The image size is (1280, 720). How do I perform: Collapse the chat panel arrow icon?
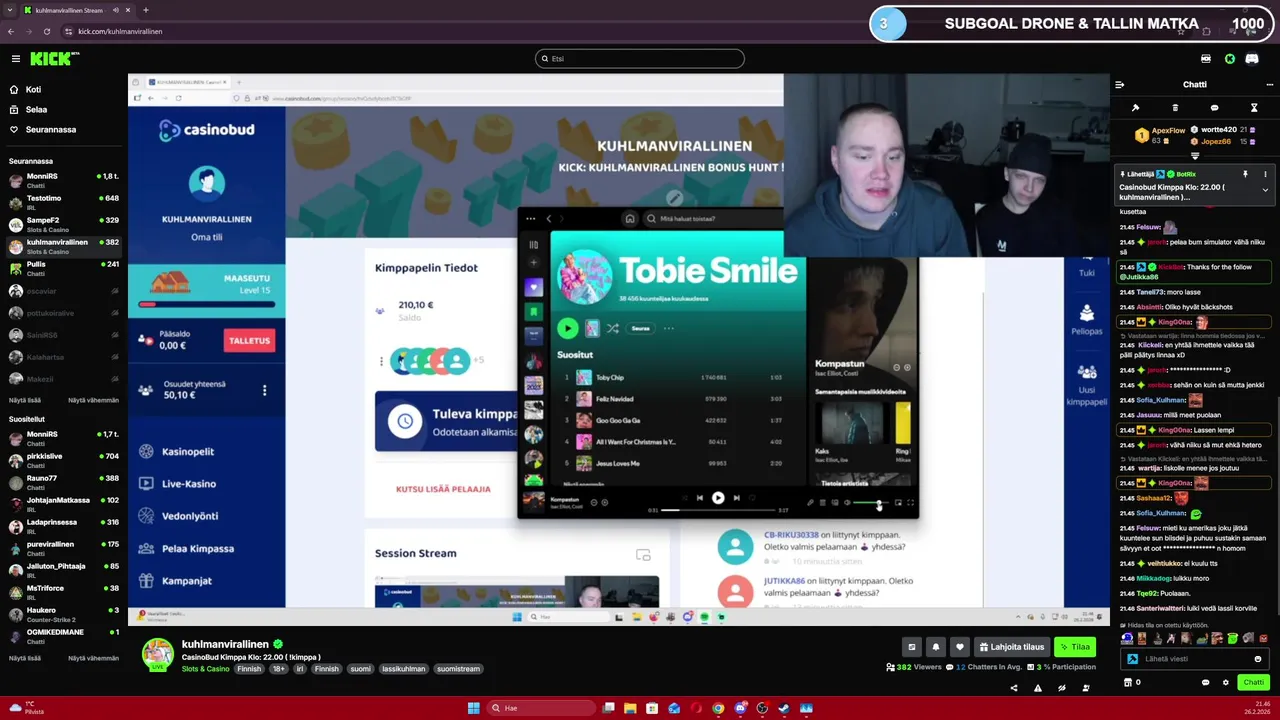(1119, 85)
